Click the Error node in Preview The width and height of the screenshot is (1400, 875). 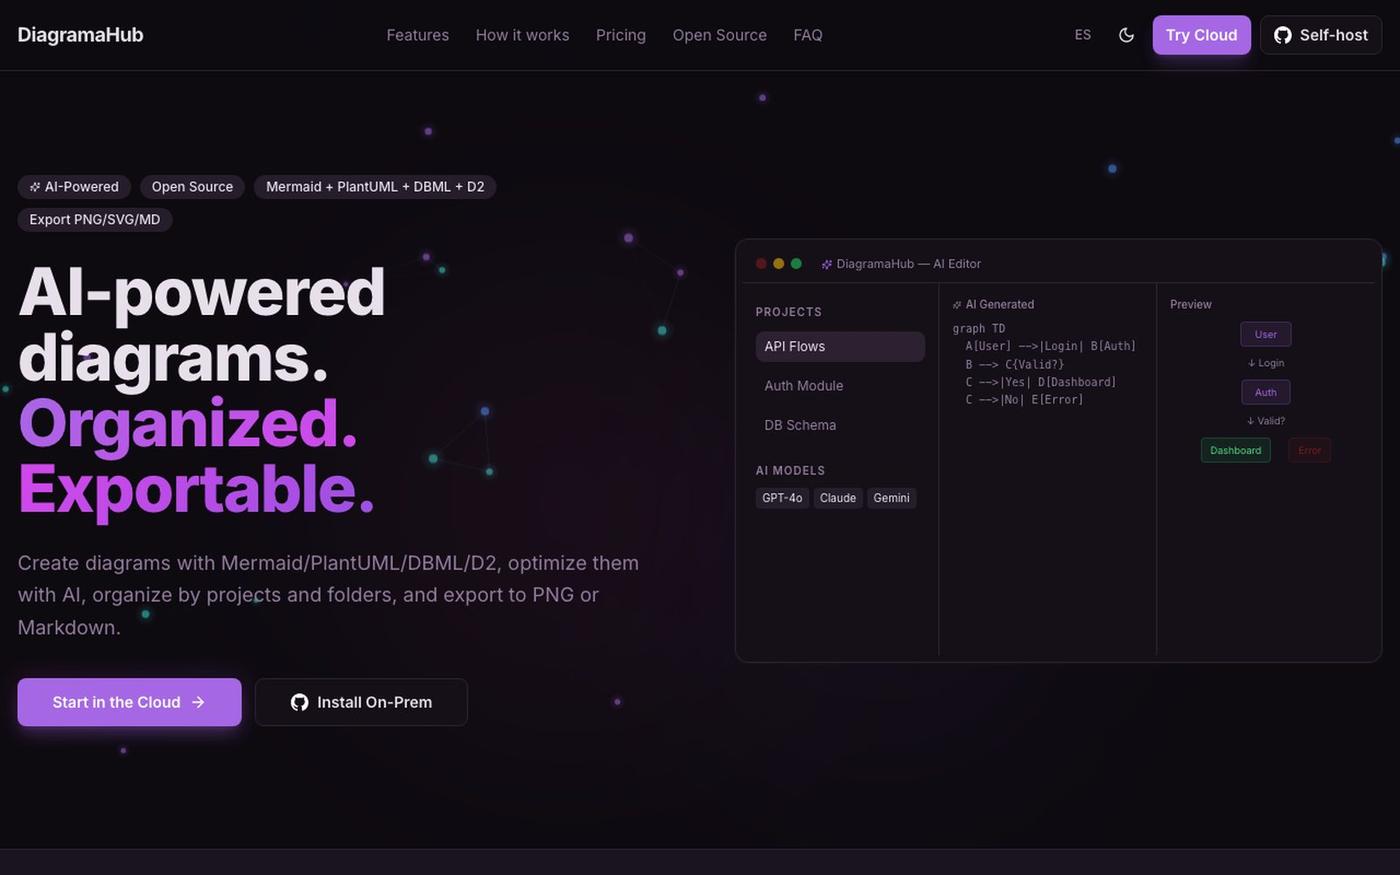tap(1310, 451)
